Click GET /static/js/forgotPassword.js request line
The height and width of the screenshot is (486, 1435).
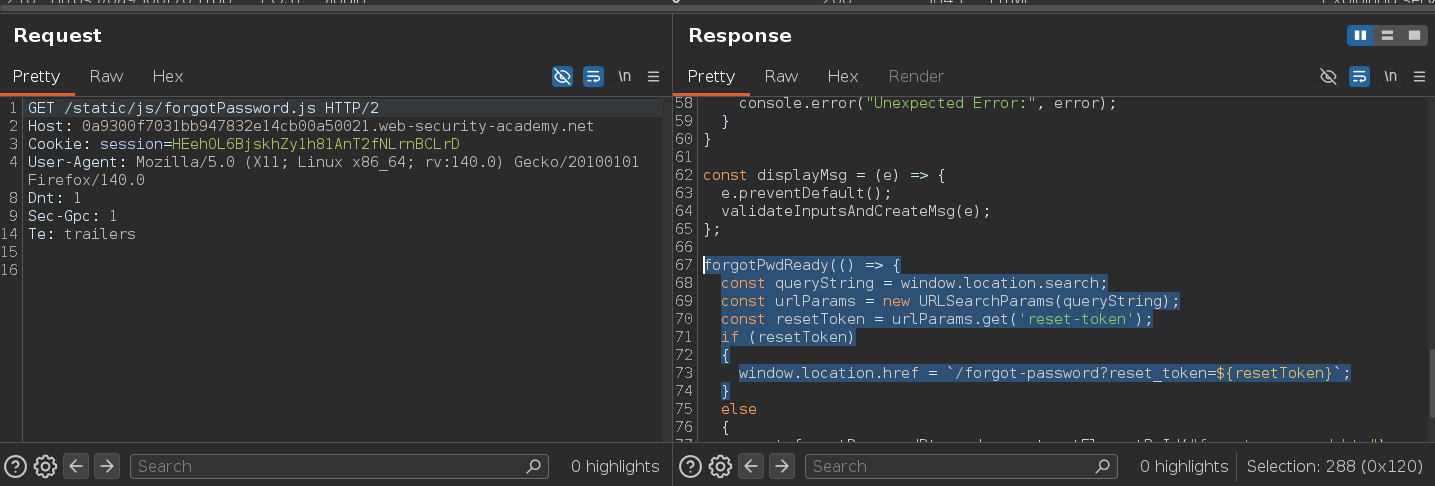pyautogui.click(x=203, y=108)
